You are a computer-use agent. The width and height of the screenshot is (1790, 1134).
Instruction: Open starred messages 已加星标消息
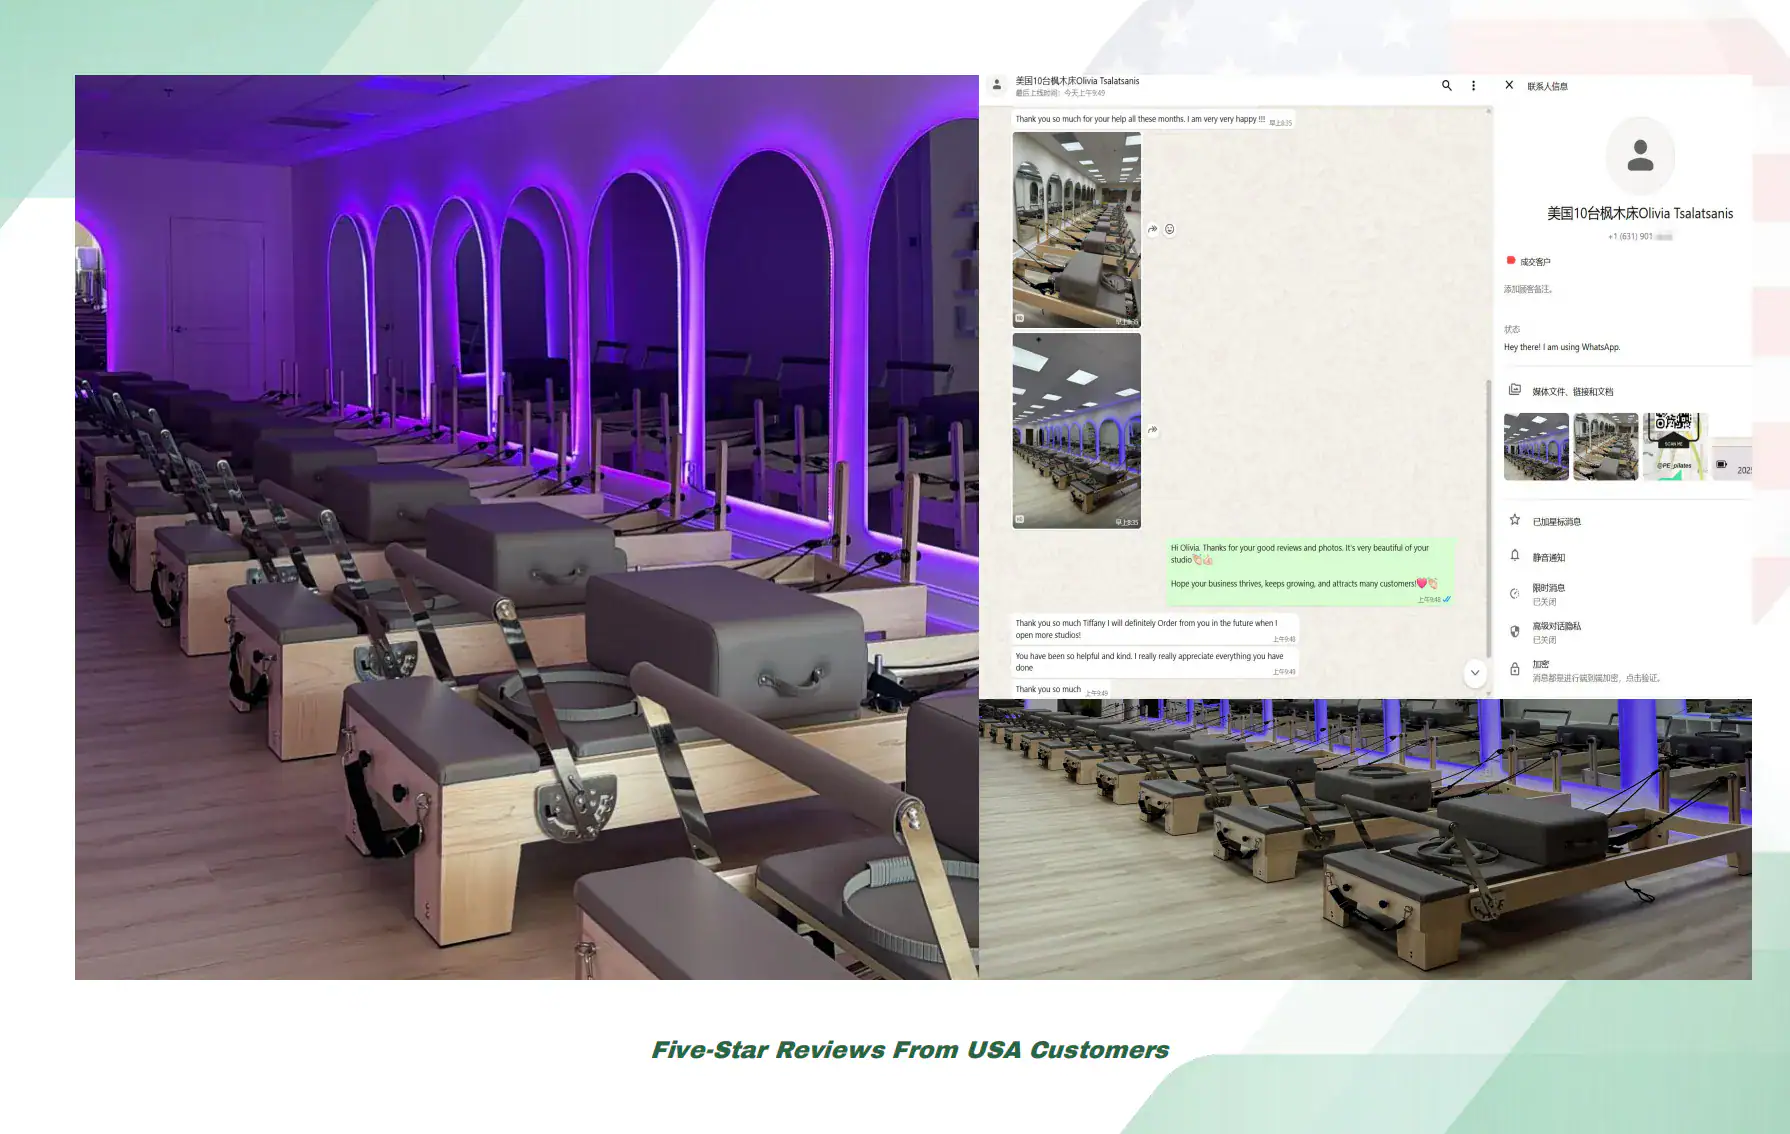[1556, 521]
